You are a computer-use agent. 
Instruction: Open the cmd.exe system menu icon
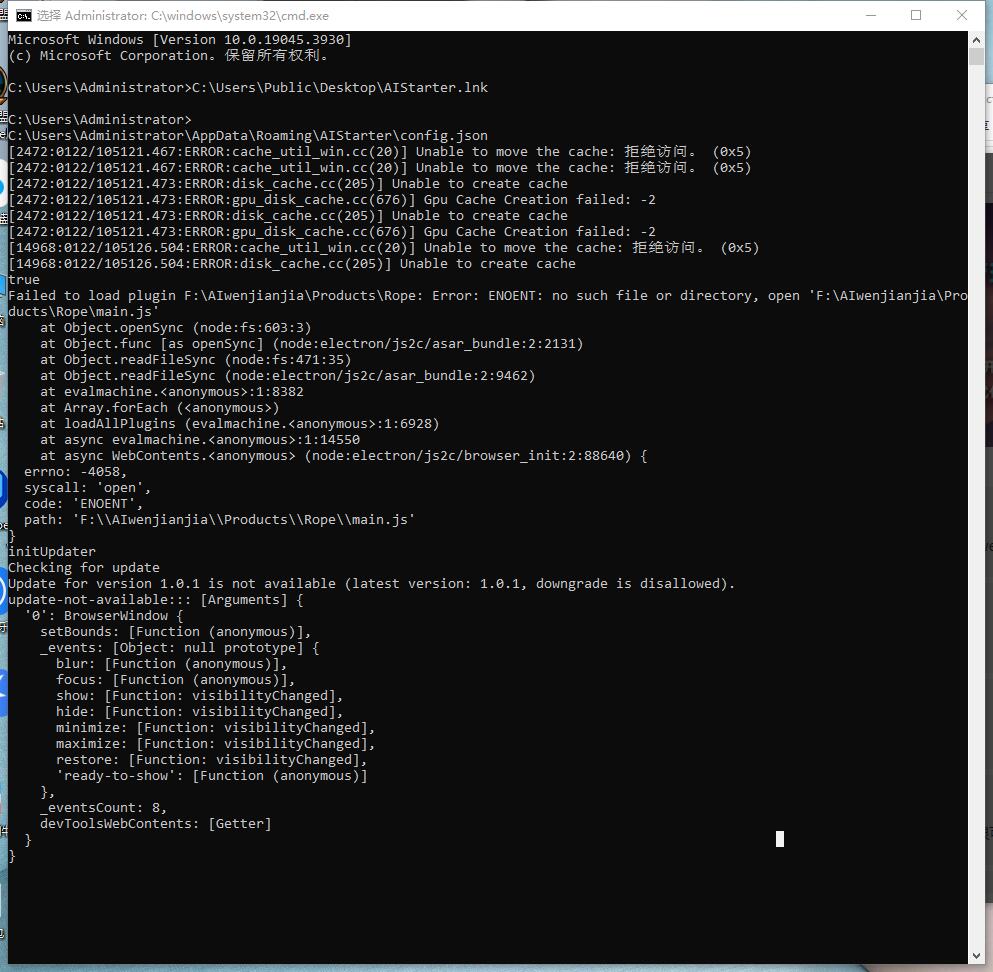[x=23, y=16]
